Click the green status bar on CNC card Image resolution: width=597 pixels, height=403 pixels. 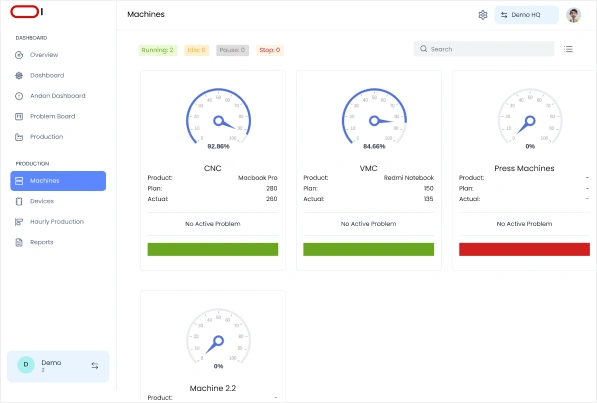pyautogui.click(x=213, y=249)
